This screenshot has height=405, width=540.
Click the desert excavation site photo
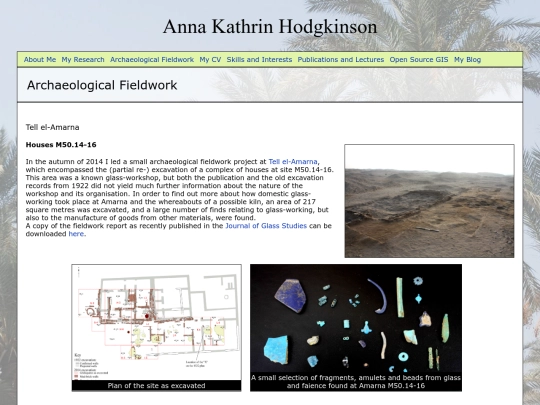pyautogui.click(x=429, y=201)
